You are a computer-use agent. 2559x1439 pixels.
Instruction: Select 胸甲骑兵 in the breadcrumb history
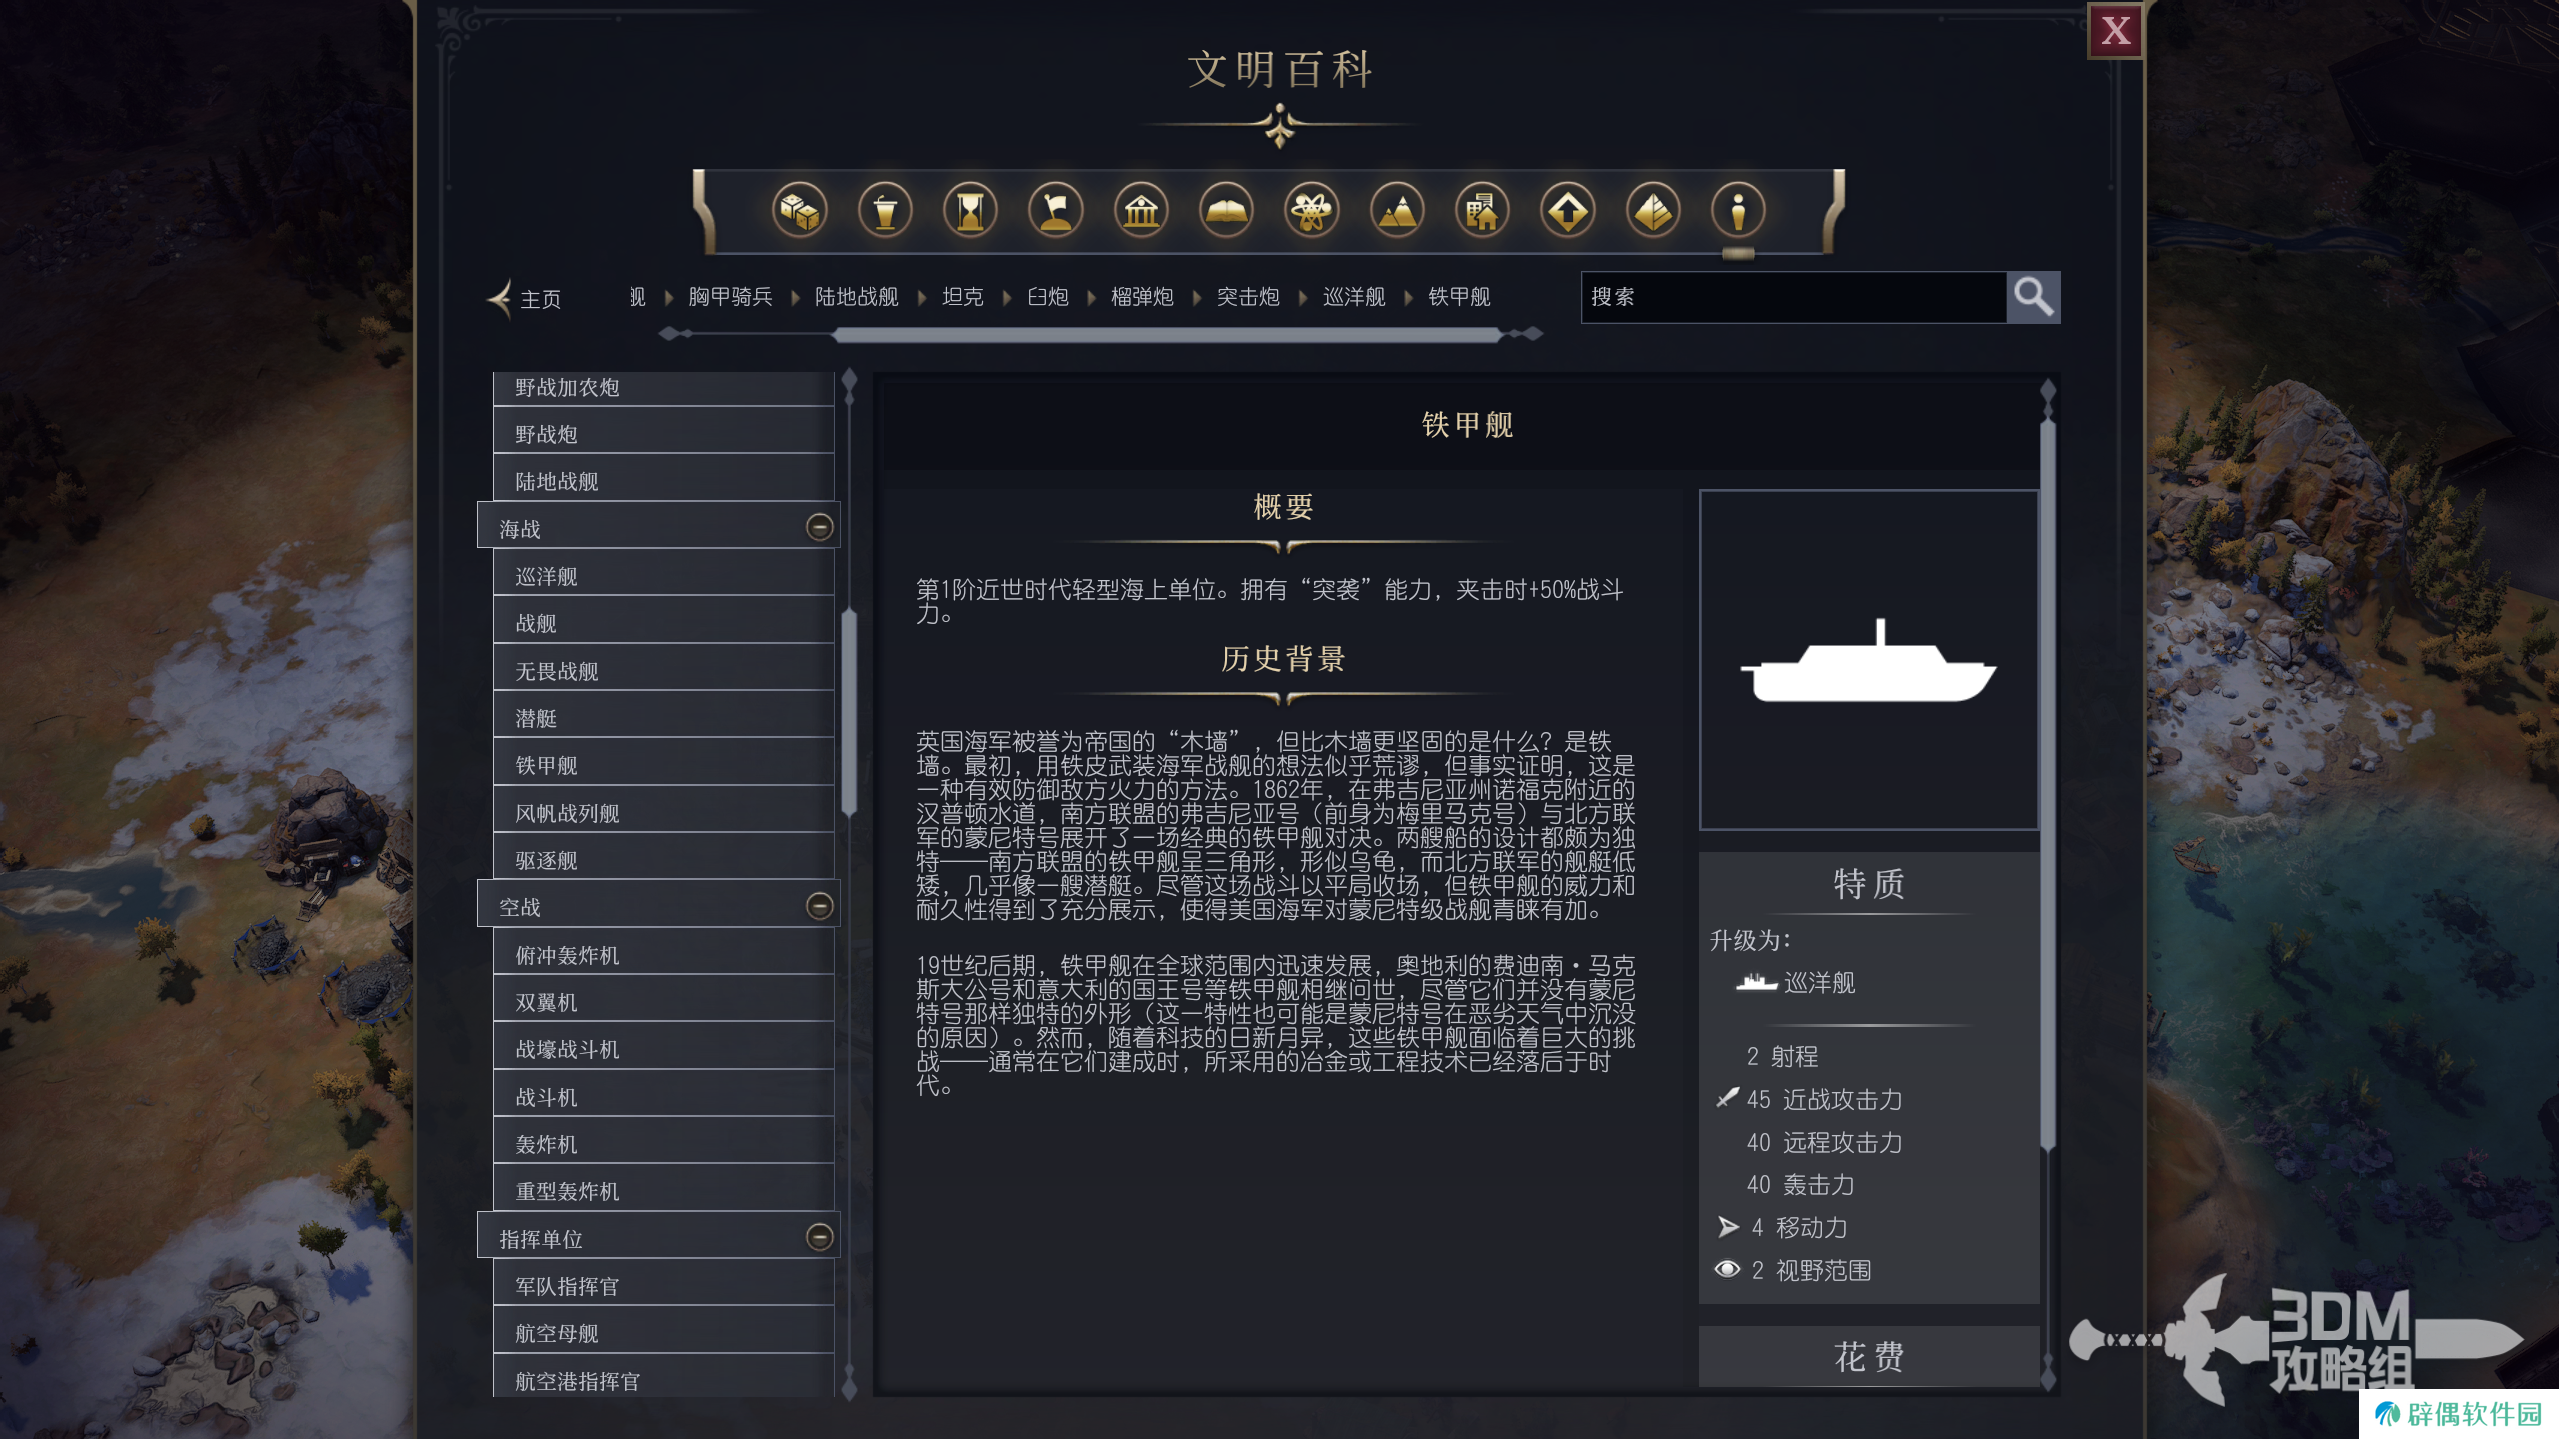tap(730, 297)
